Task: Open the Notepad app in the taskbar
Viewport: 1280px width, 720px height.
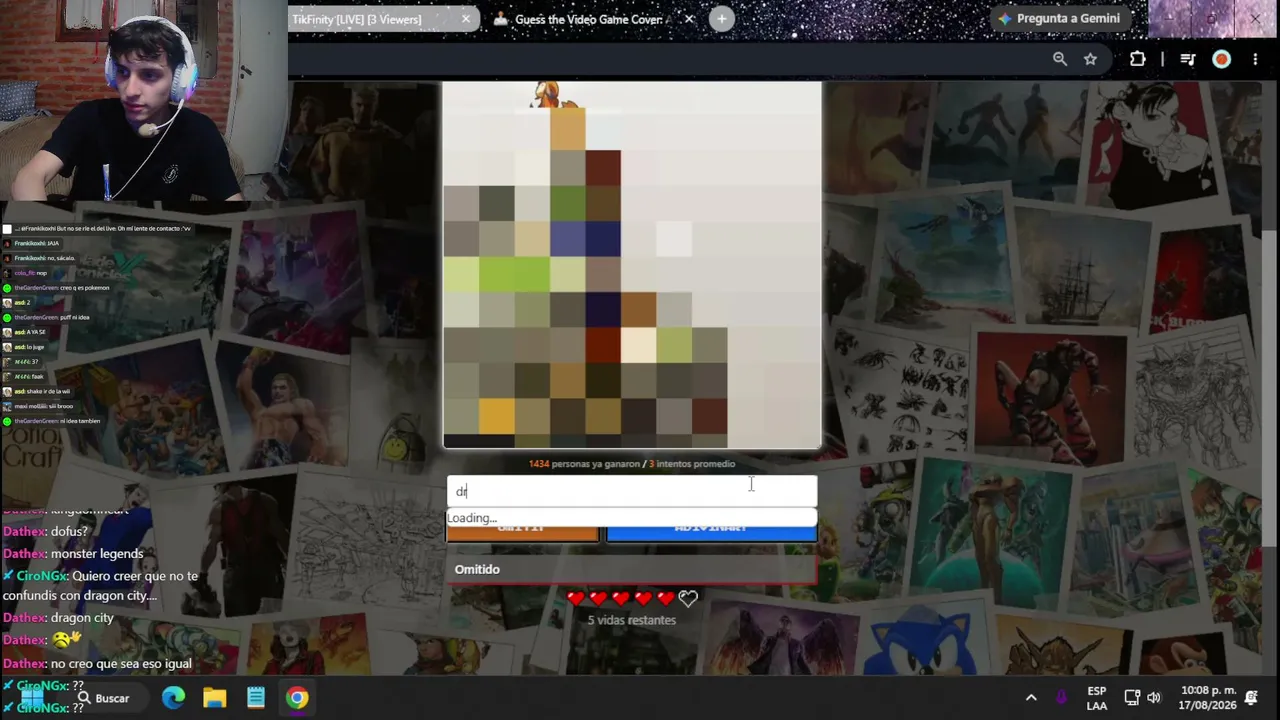Action: (256, 698)
